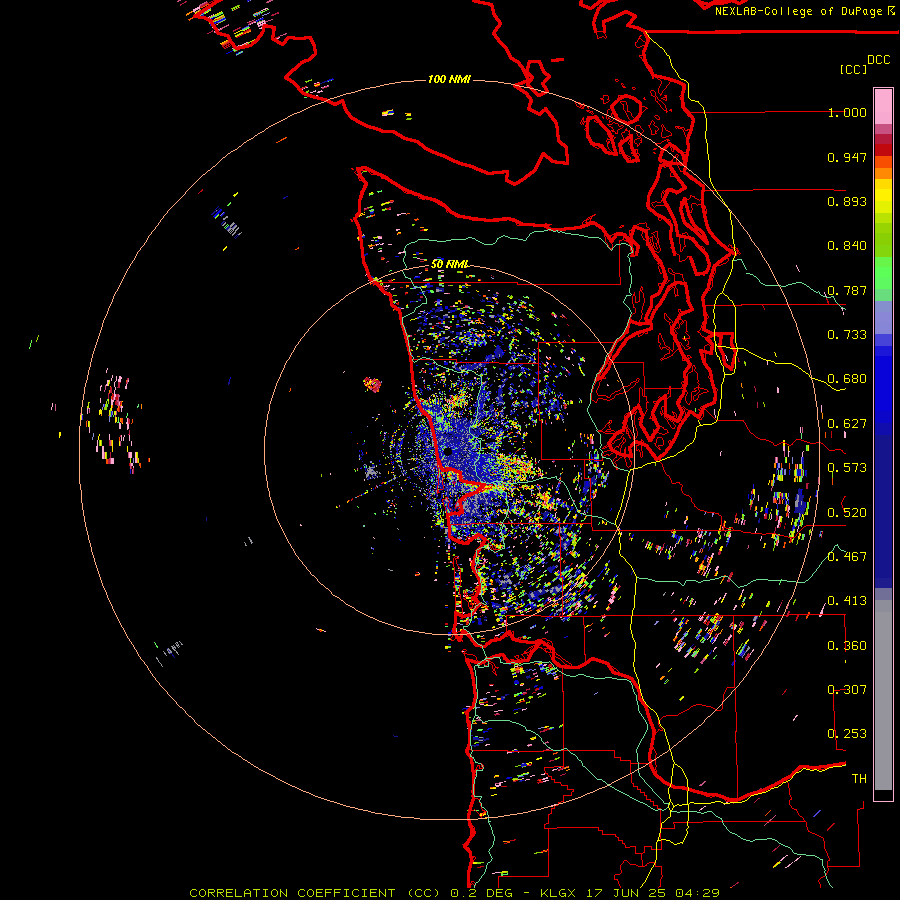Click the NEXLAB-College of DuPage credit text
The image size is (900, 900).
pos(798,11)
